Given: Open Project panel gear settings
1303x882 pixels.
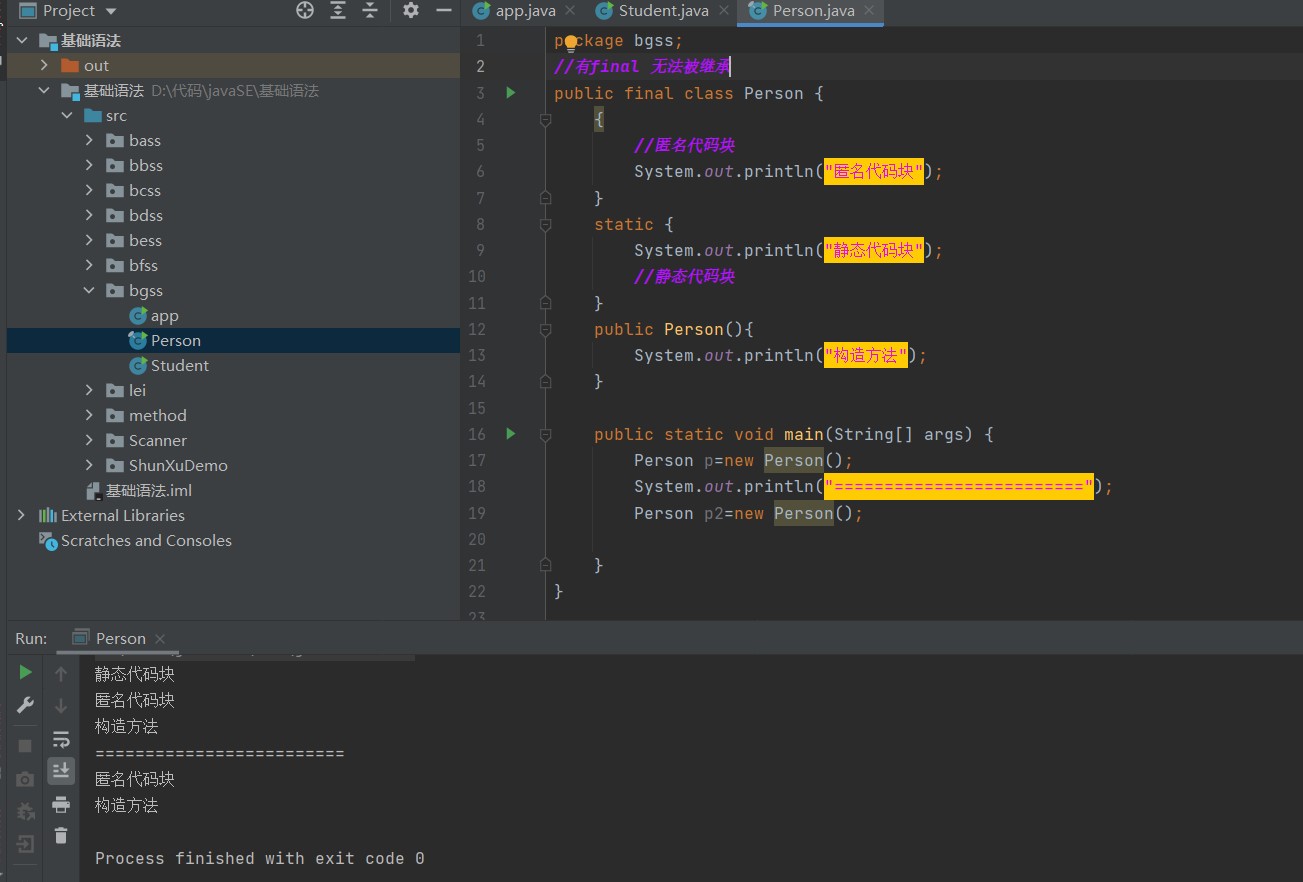Looking at the screenshot, I should 411,11.
